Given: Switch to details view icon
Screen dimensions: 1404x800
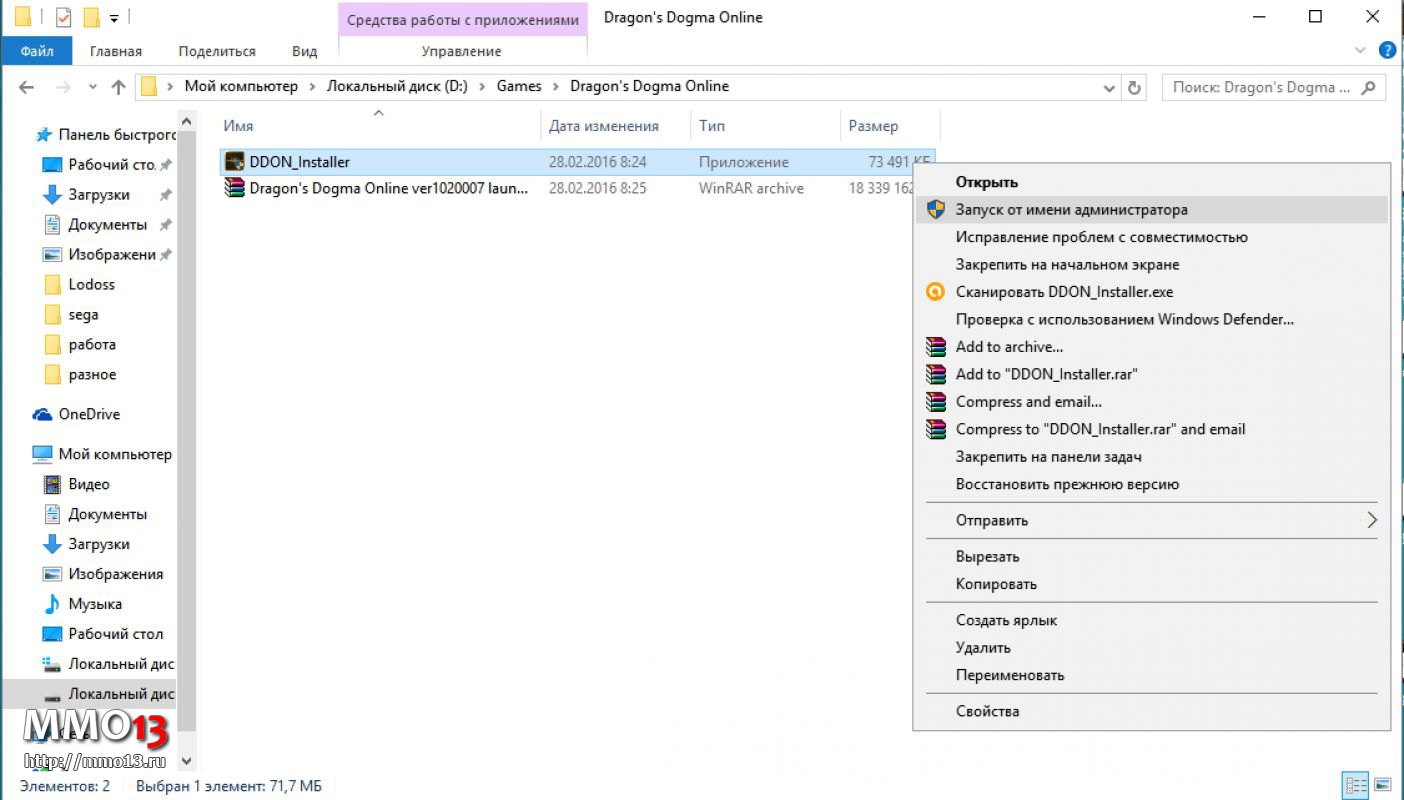Looking at the screenshot, I should [1356, 785].
